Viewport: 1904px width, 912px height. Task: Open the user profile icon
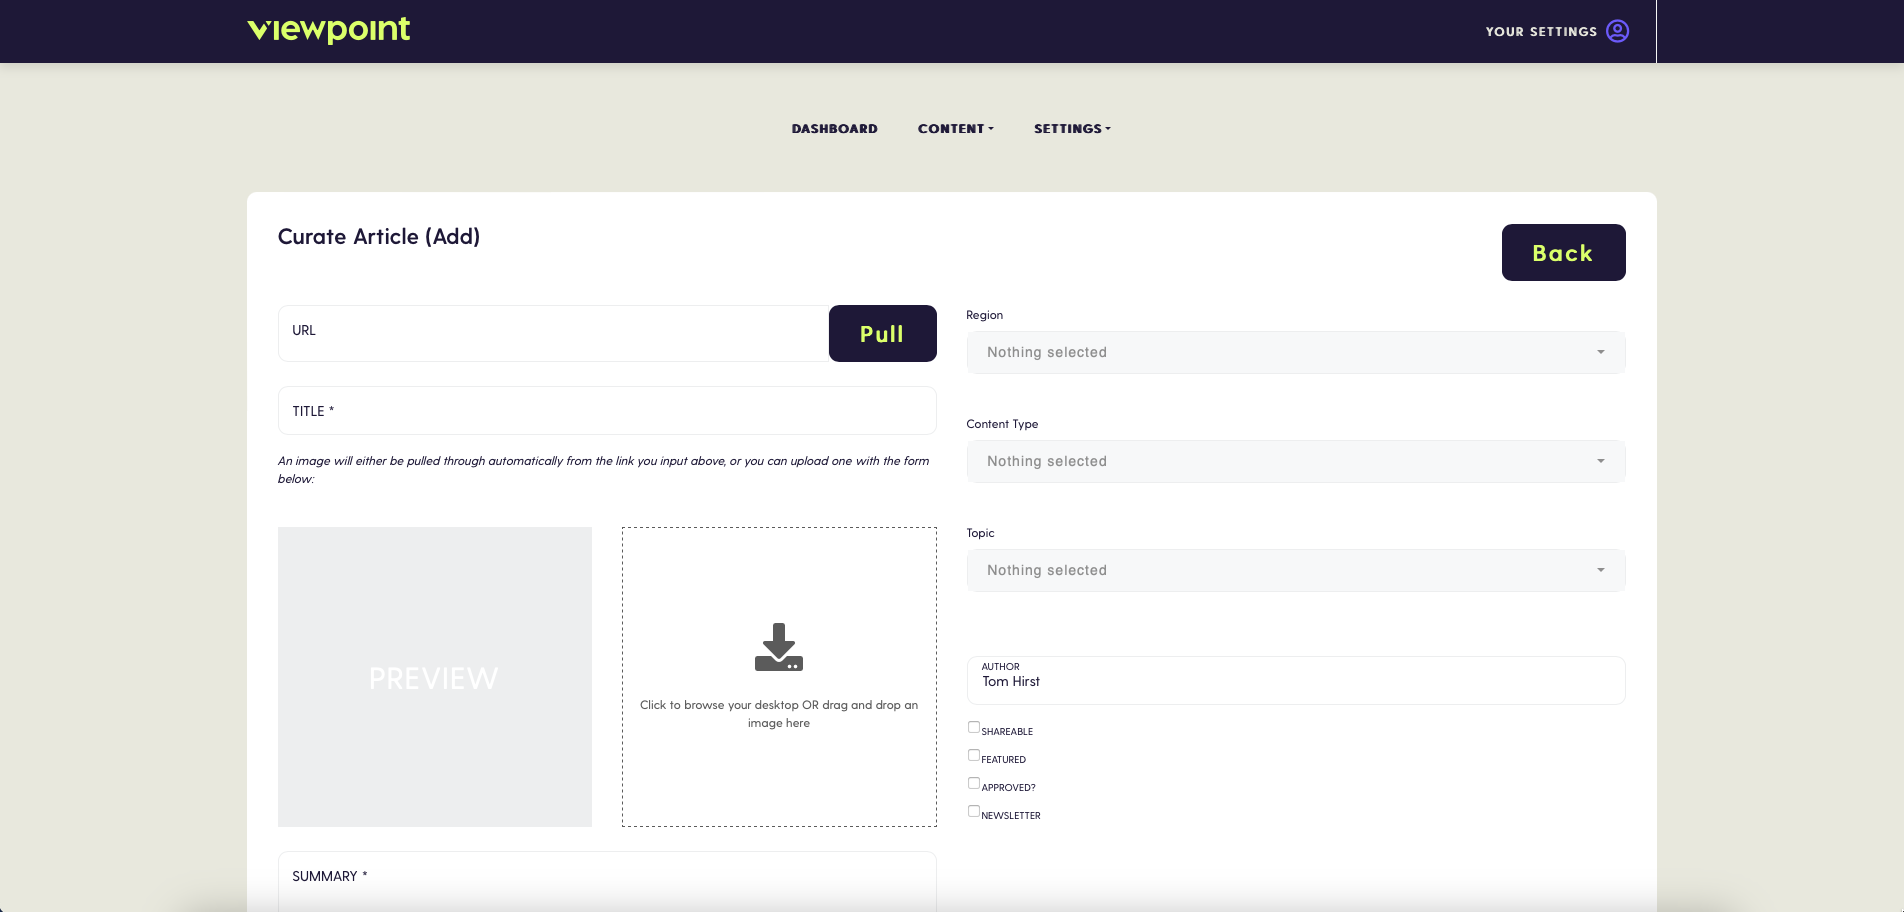1617,31
